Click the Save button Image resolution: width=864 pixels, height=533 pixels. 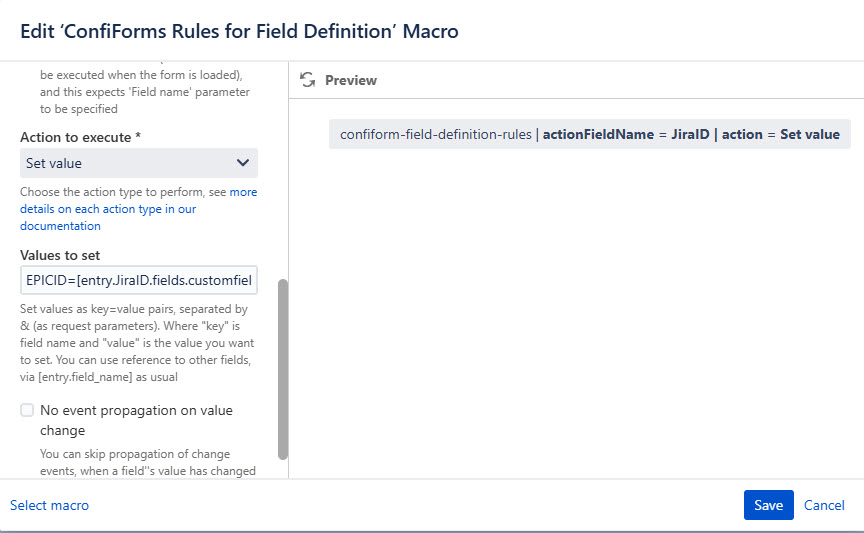[768, 505]
